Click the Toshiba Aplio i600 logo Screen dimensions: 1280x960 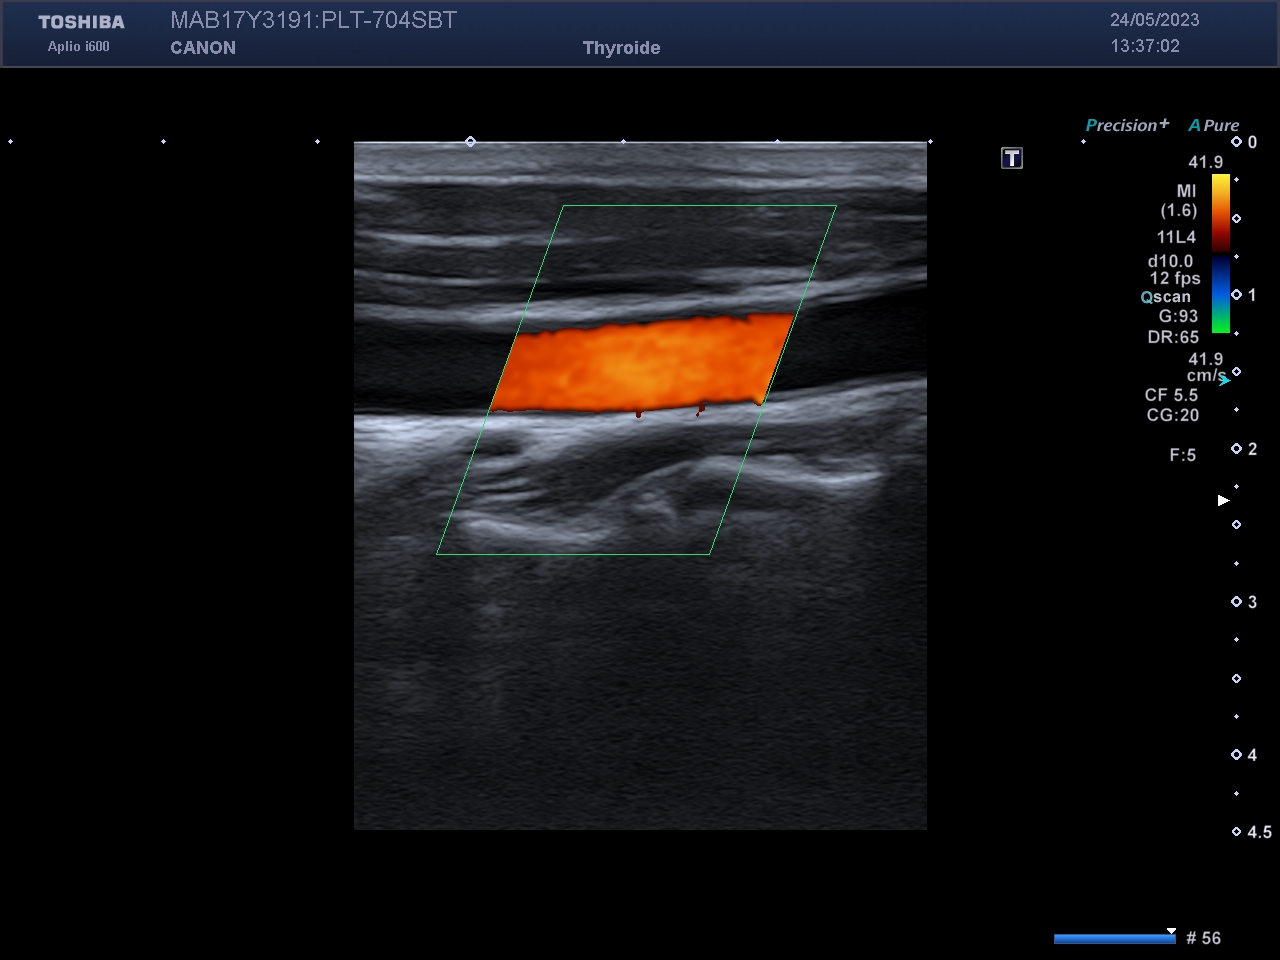click(x=81, y=33)
